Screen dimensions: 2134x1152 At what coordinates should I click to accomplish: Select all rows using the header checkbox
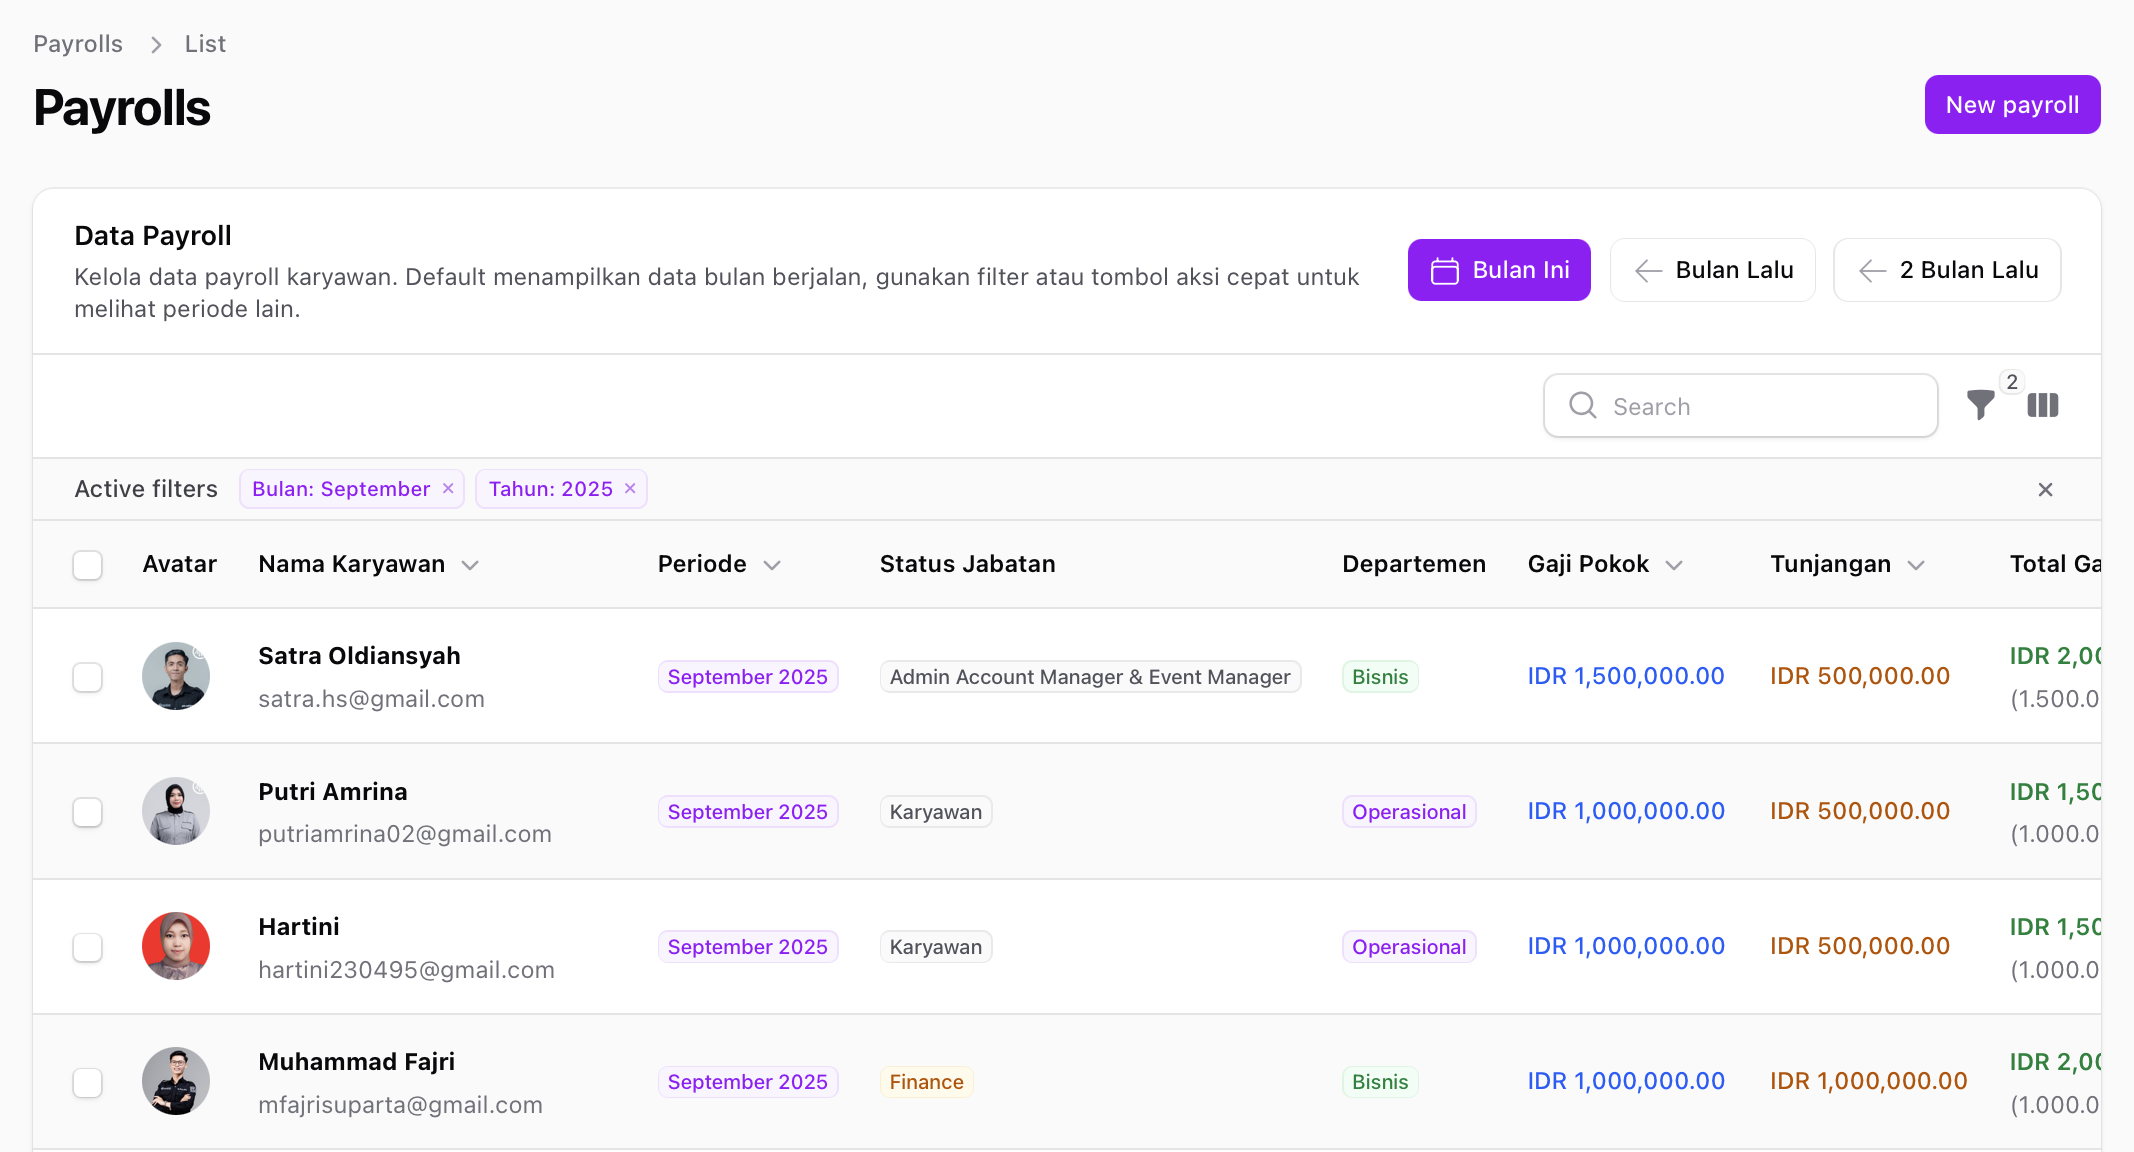88,564
